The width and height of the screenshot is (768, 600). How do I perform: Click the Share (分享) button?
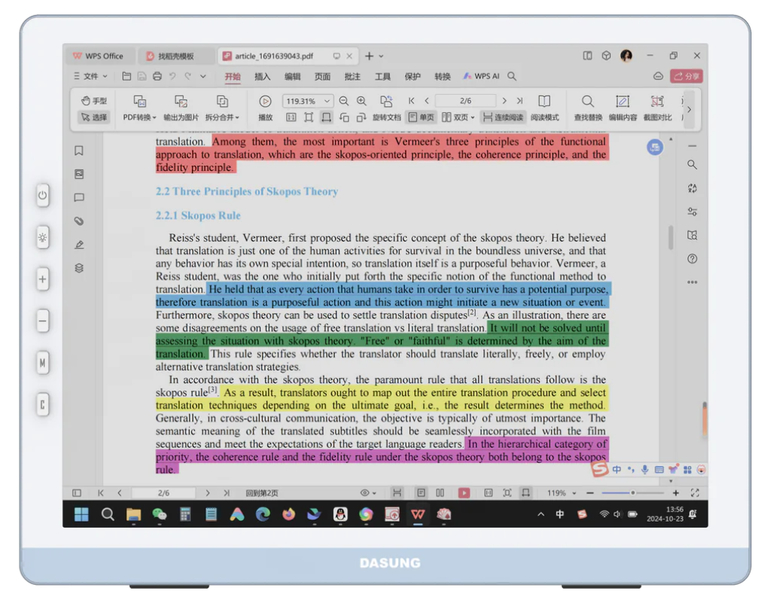coord(687,76)
